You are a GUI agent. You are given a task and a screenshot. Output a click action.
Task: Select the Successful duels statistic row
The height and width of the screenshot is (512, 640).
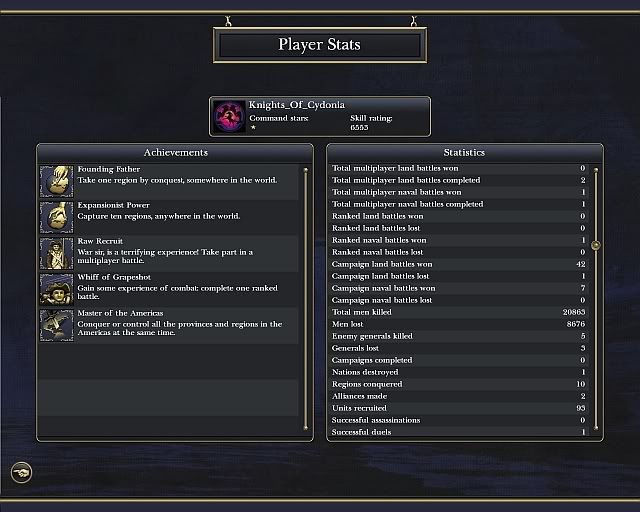[460, 432]
